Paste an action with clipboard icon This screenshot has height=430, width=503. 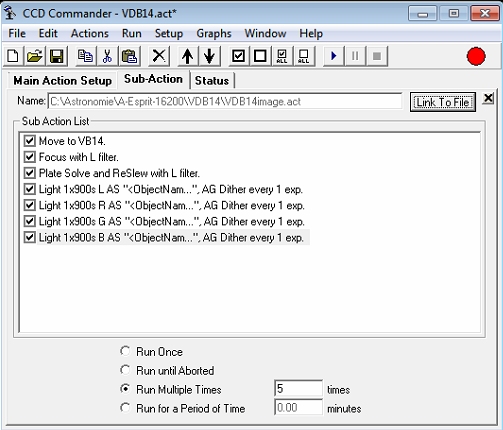[129, 56]
